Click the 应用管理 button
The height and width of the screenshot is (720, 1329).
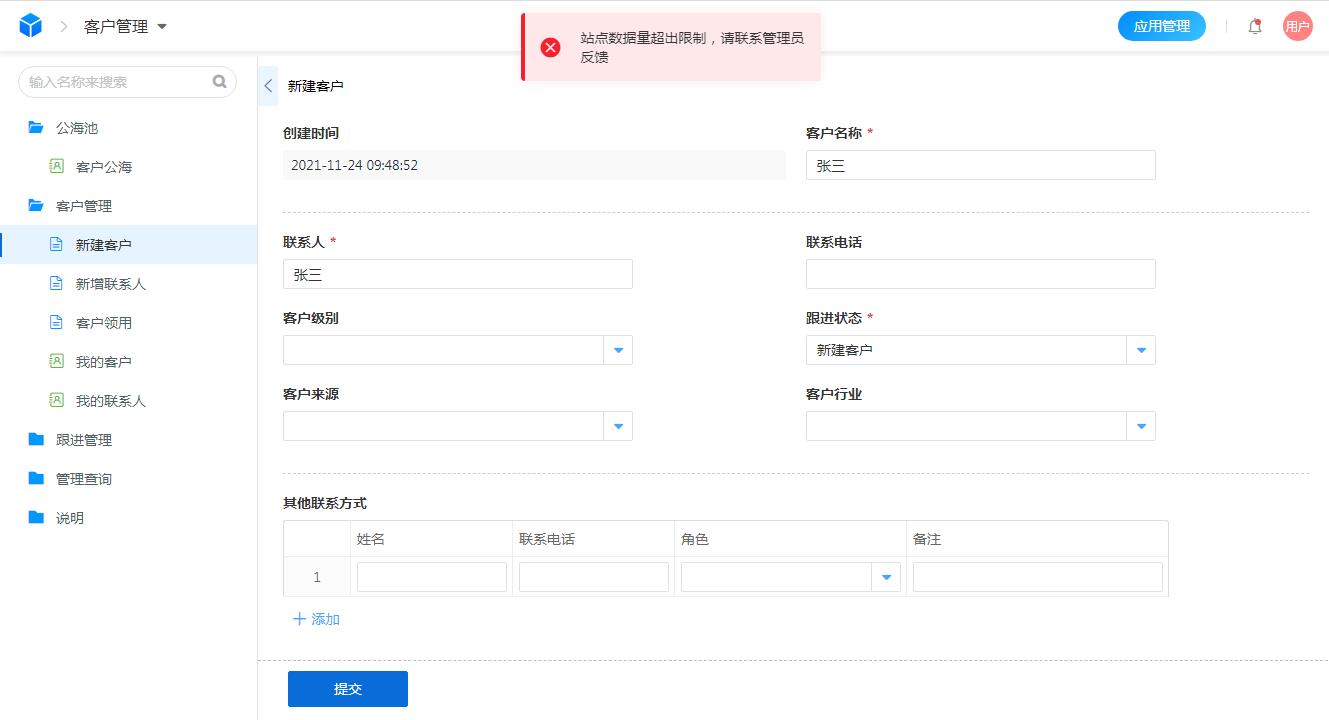1161,26
